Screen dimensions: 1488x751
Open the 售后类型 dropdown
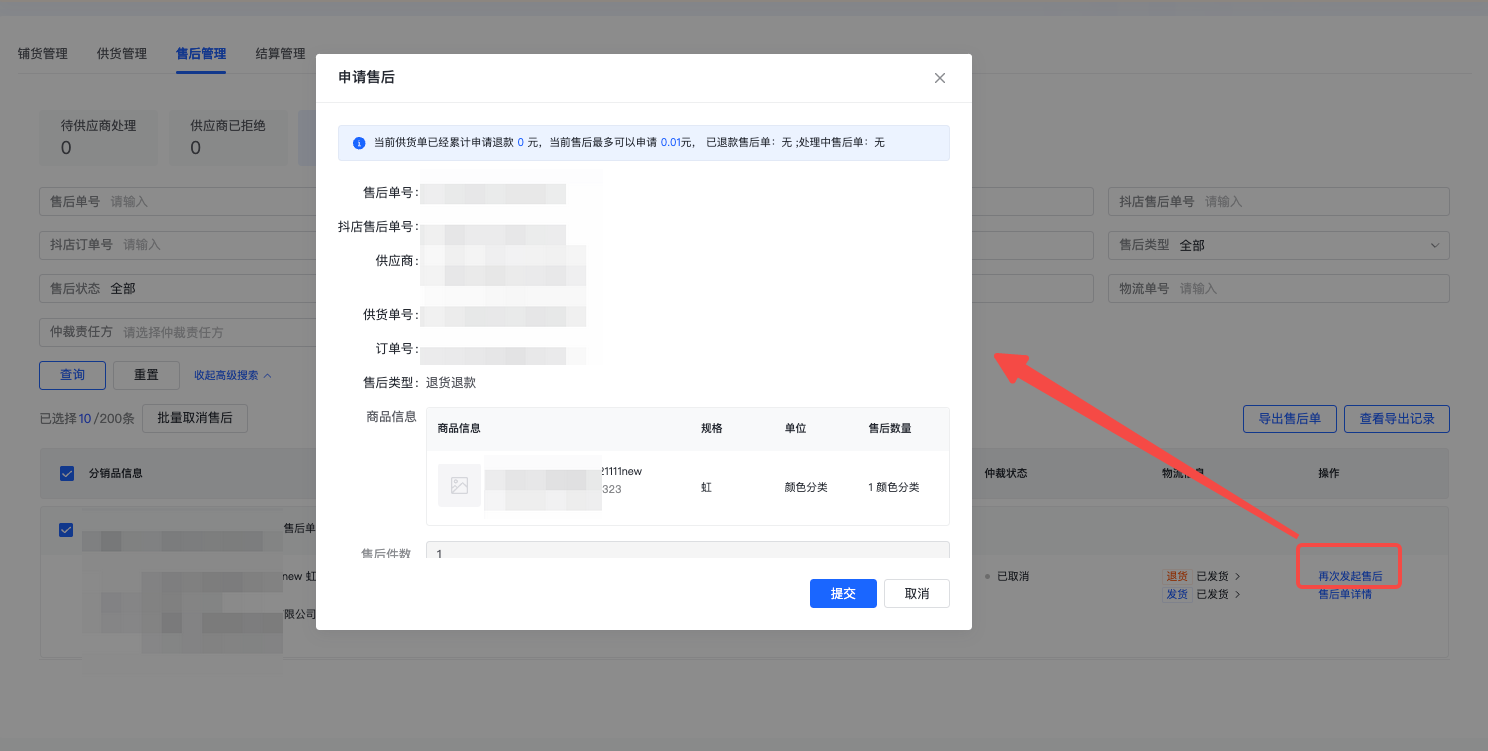[x=1278, y=245]
